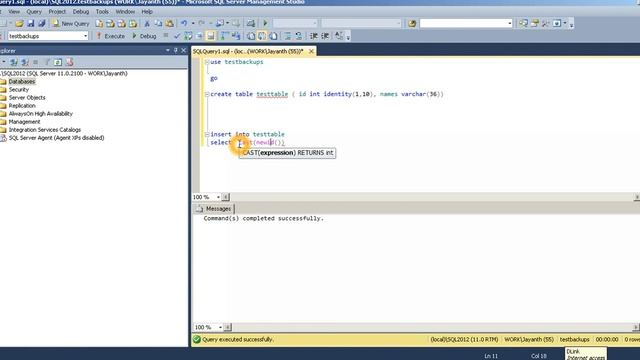Close the Object Explorer panel
Image resolution: width=640 pixels, height=360 pixels.
pos(184,51)
